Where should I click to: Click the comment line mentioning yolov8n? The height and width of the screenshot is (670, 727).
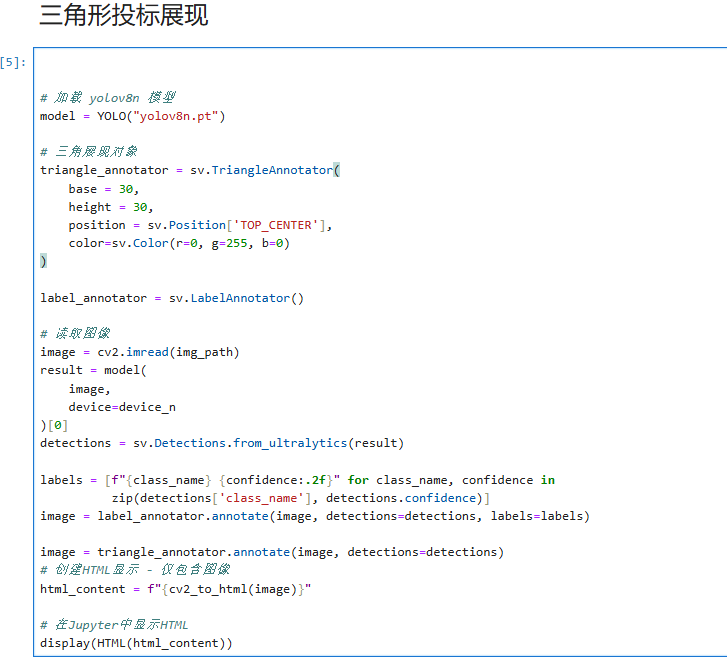[x=108, y=97]
